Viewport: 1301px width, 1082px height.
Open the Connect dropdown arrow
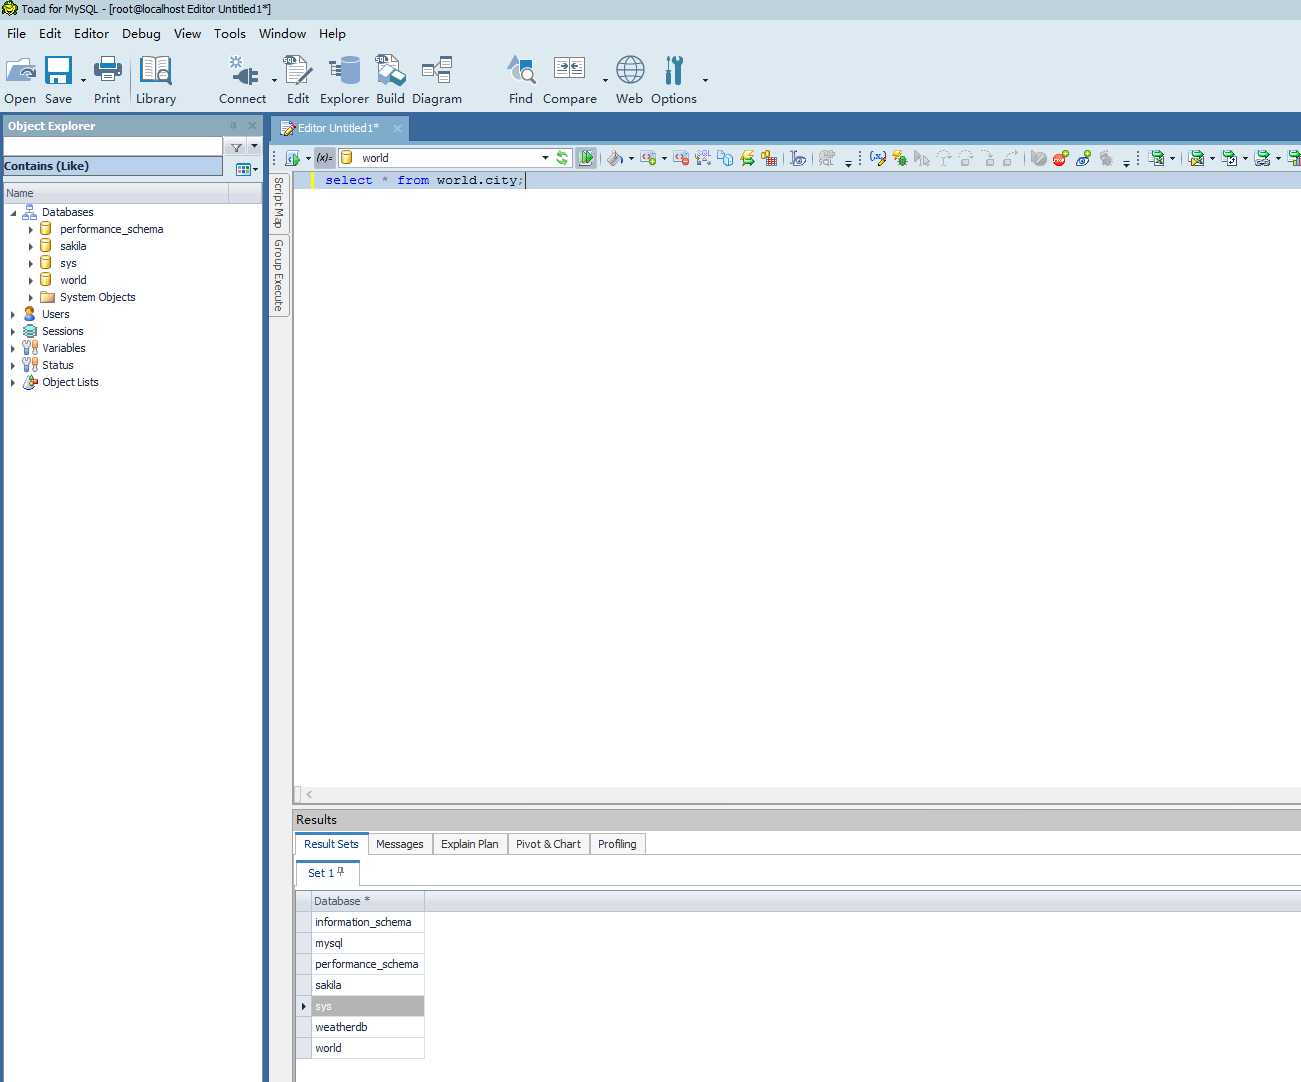(x=274, y=81)
